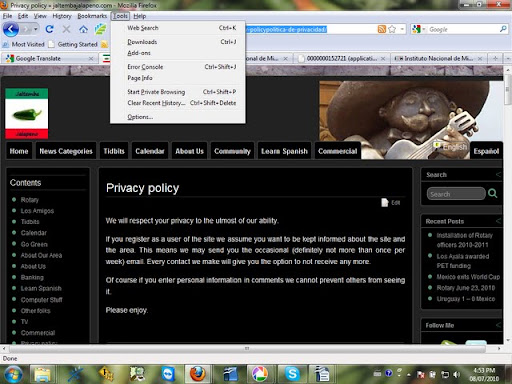Click the browser Back arrow button
This screenshot has height=384, width=512.
pyautogui.click(x=11, y=29)
